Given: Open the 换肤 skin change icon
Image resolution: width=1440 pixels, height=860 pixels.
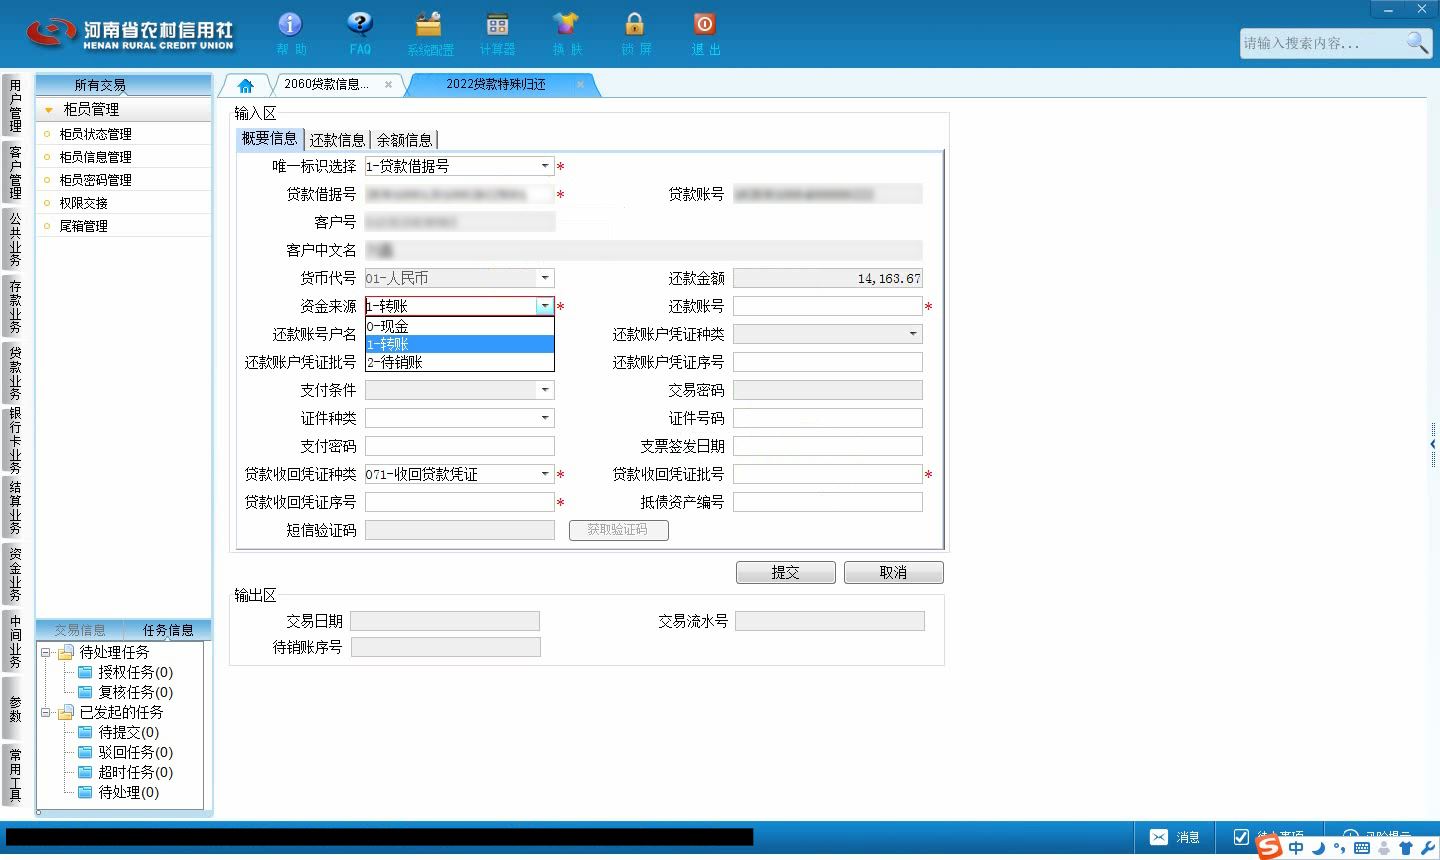Looking at the screenshot, I should [x=566, y=25].
